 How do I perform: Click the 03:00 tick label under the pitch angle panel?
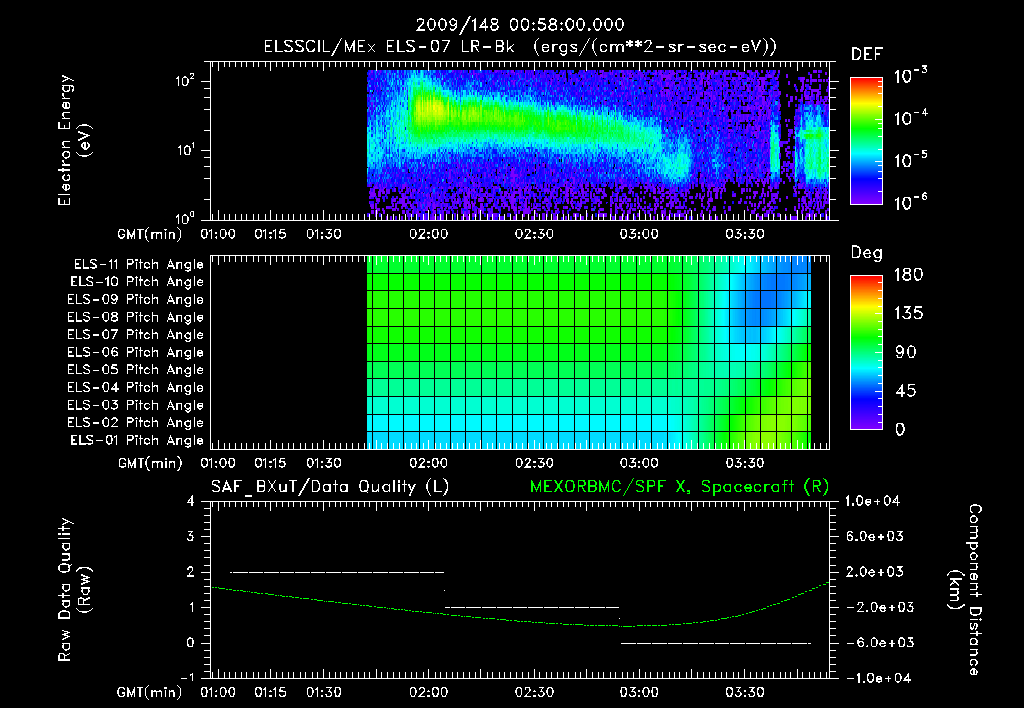(x=639, y=463)
